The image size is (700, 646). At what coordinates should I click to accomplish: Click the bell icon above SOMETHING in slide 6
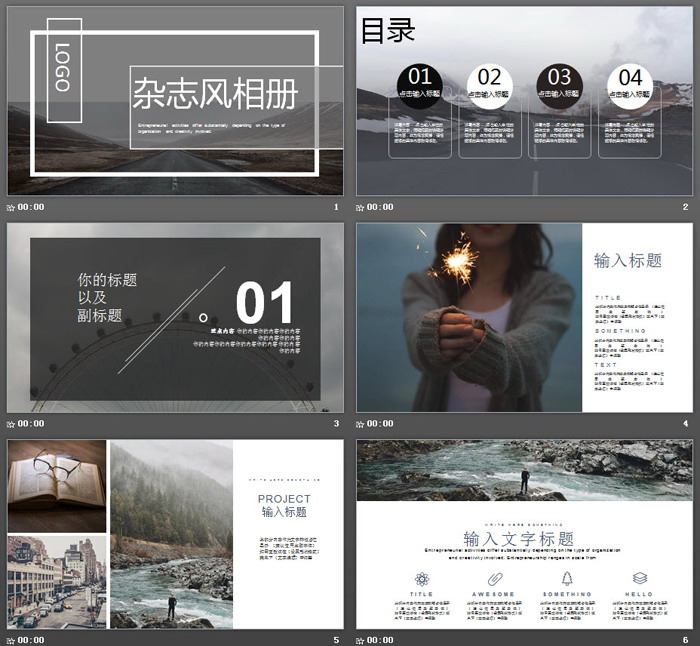tap(567, 578)
